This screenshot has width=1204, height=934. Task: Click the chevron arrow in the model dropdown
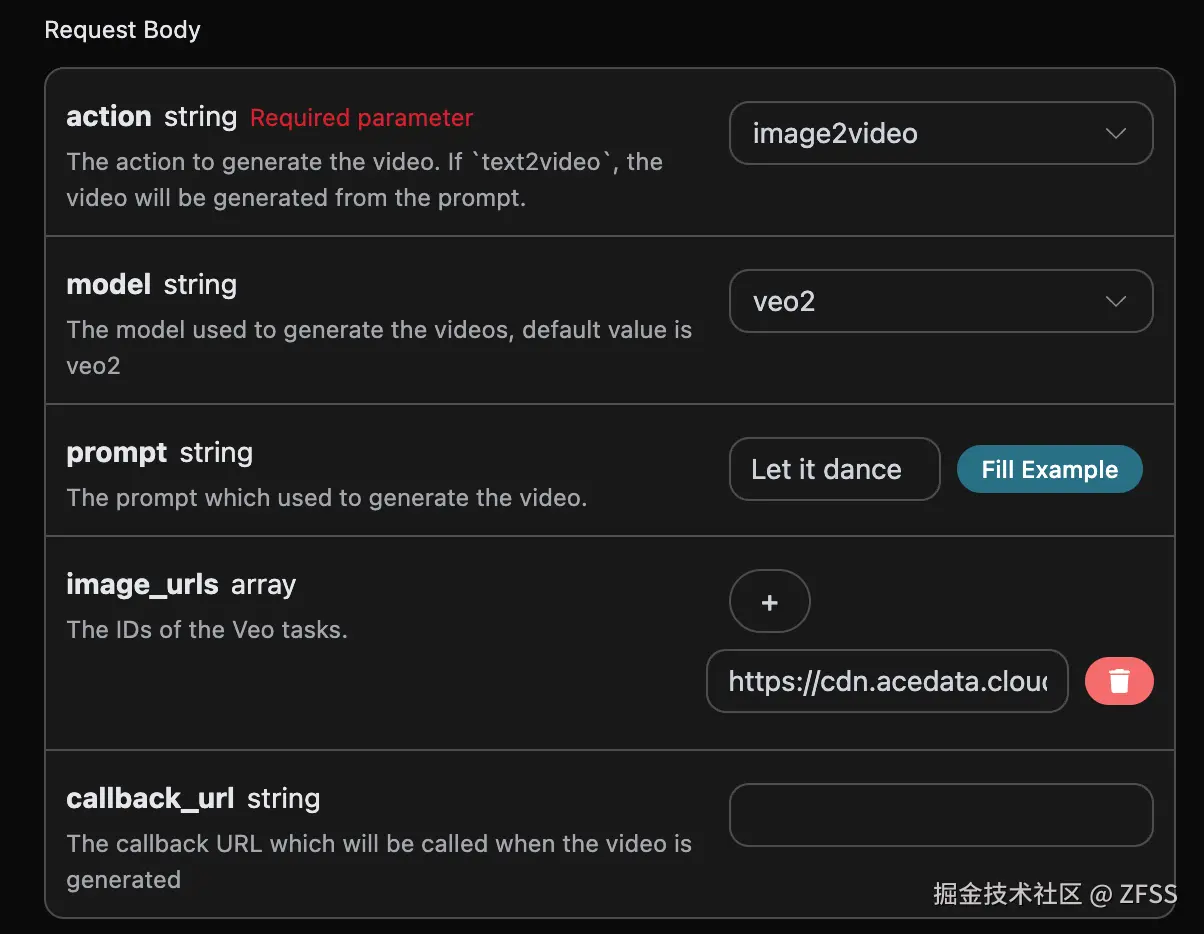click(x=1116, y=301)
